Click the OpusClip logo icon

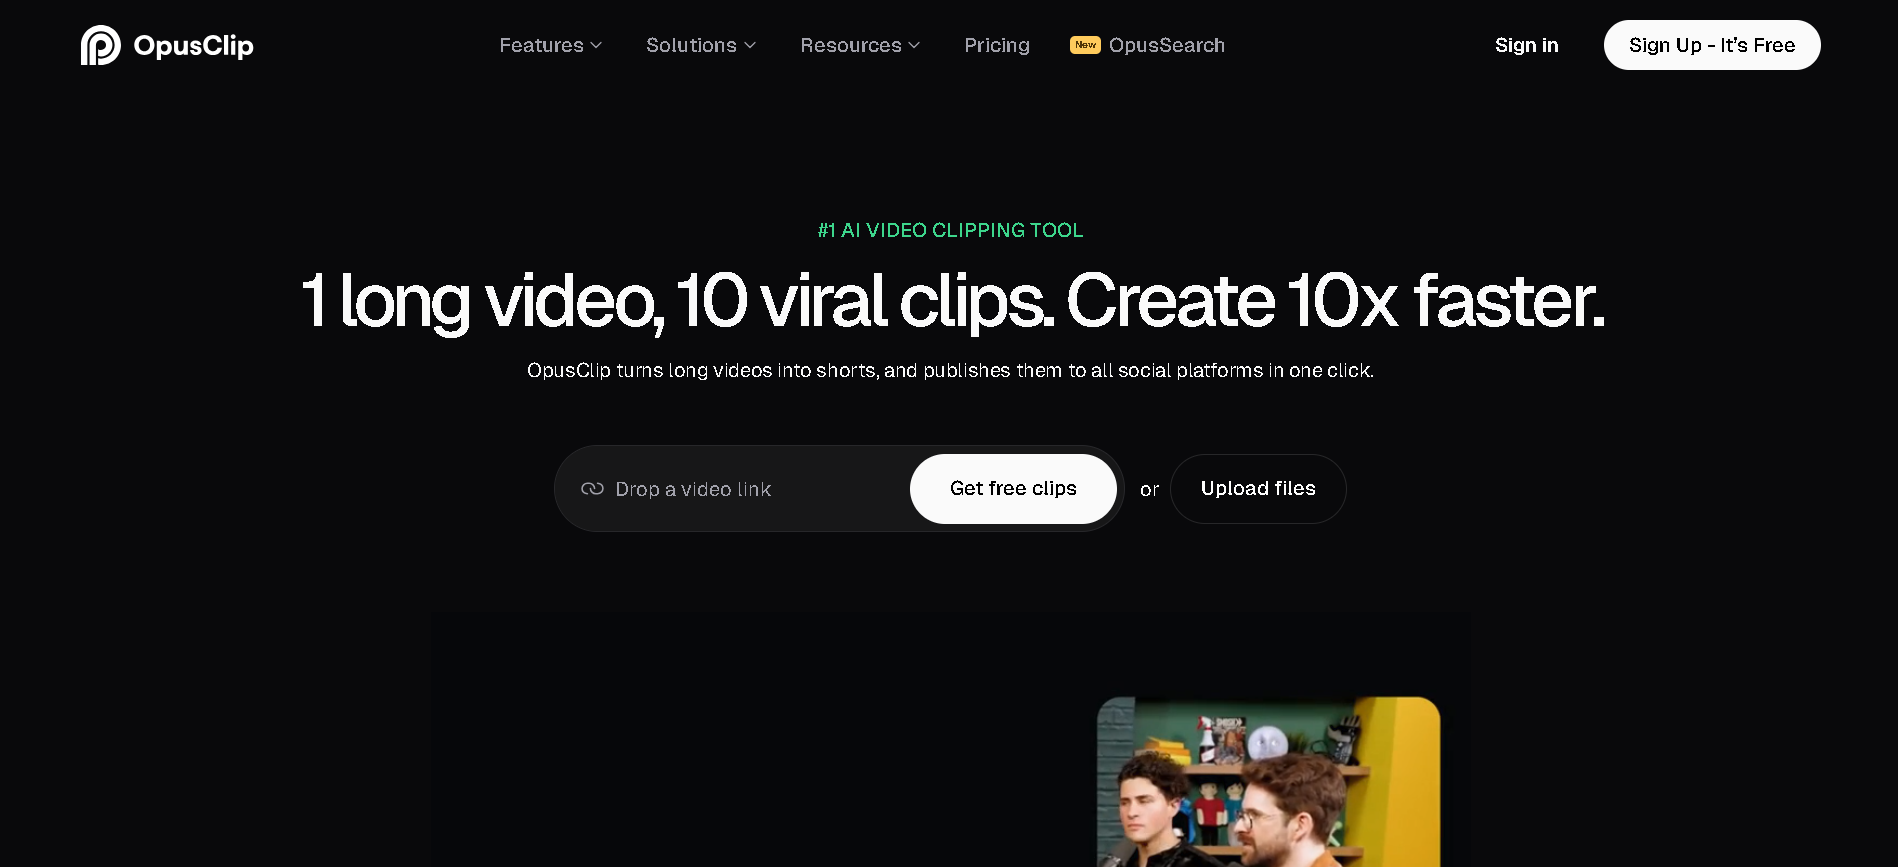[x=101, y=45]
